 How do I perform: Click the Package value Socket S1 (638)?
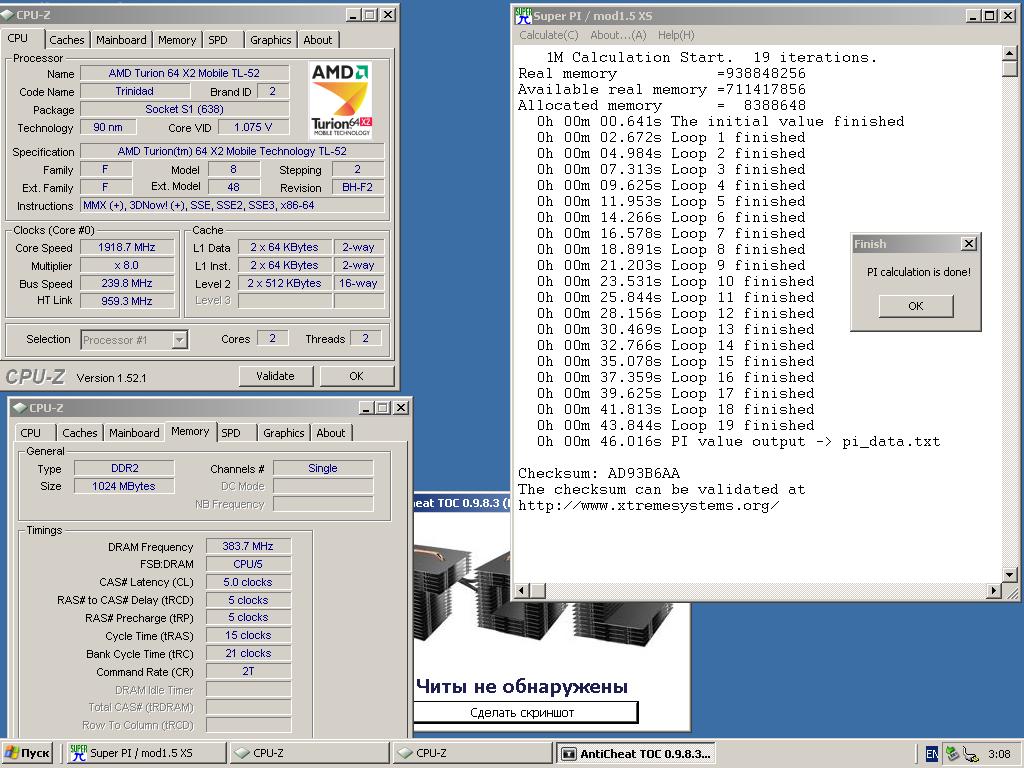pyautogui.click(x=184, y=109)
